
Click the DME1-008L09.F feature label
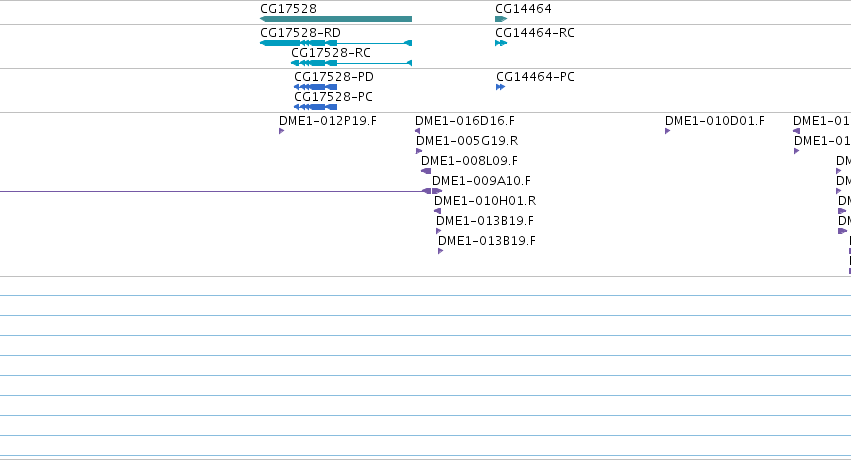click(x=469, y=161)
